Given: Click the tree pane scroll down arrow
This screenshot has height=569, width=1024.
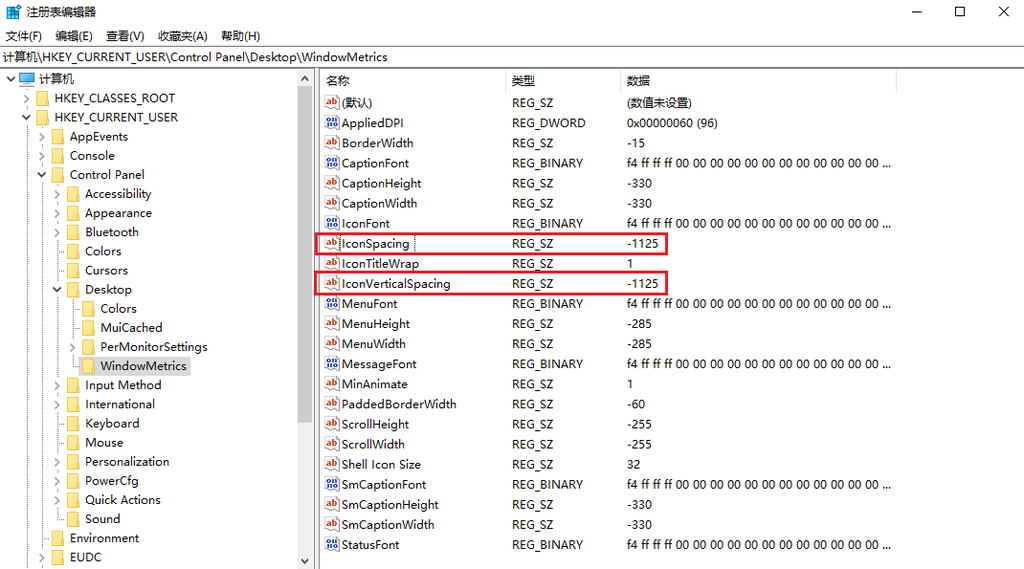Looking at the screenshot, I should (304, 561).
